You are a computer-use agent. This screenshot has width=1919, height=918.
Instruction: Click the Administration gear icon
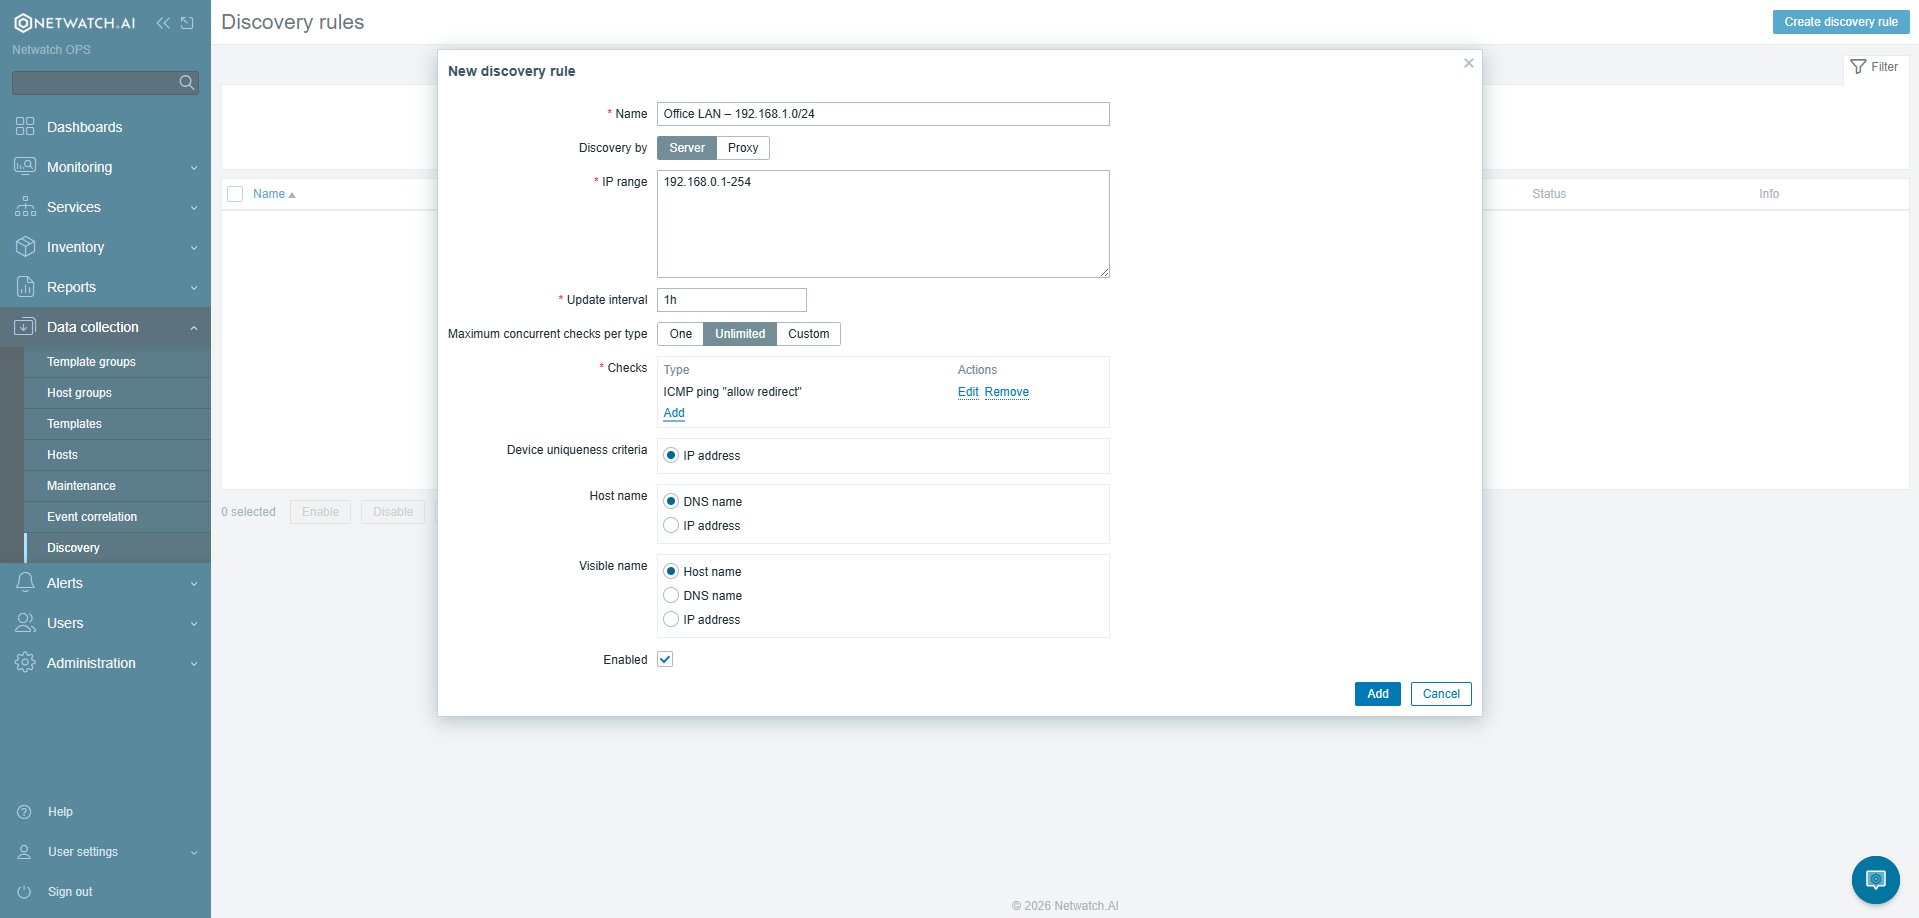(25, 663)
